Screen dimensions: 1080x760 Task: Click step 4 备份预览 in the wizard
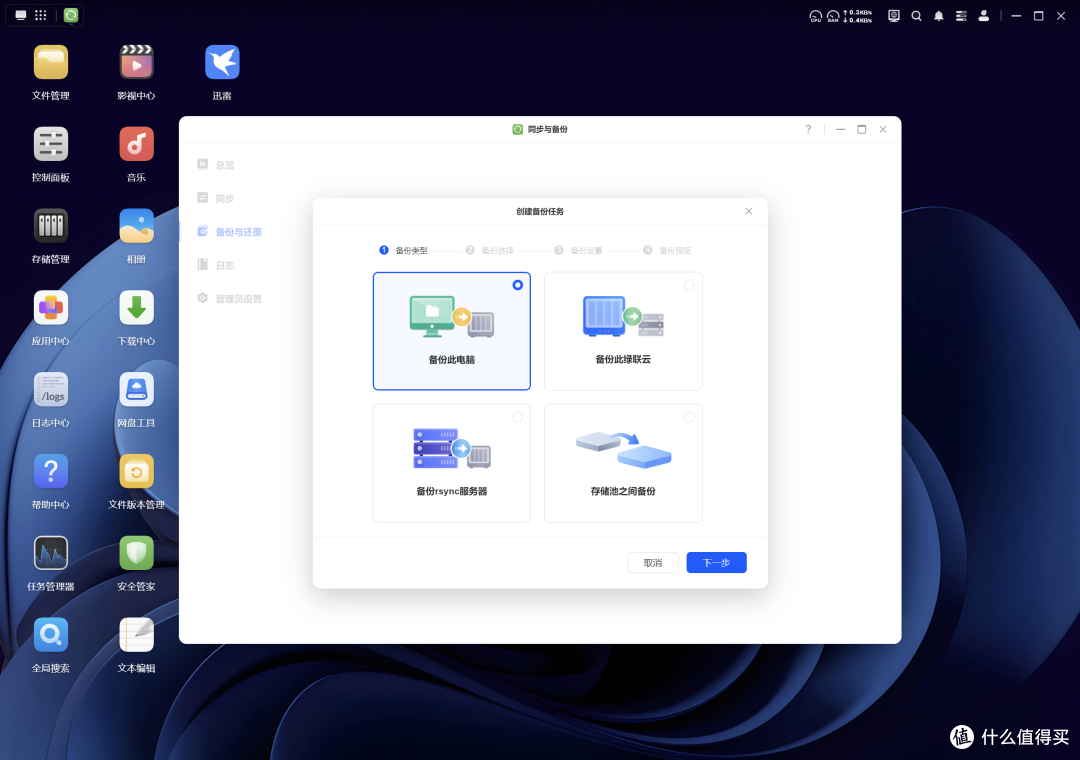[667, 250]
